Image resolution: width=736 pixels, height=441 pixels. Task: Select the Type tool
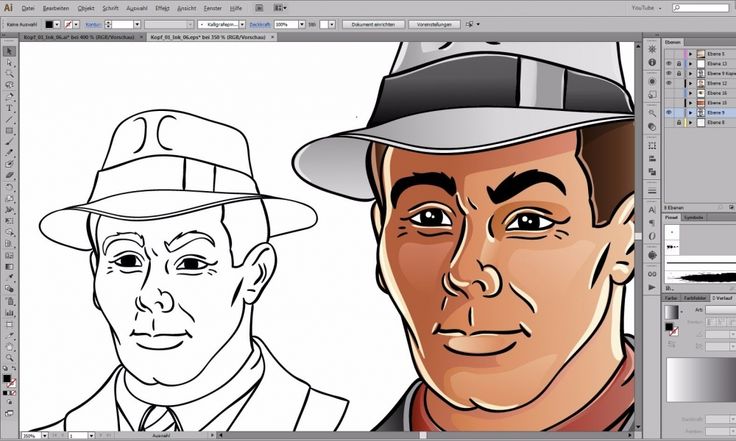click(x=9, y=108)
